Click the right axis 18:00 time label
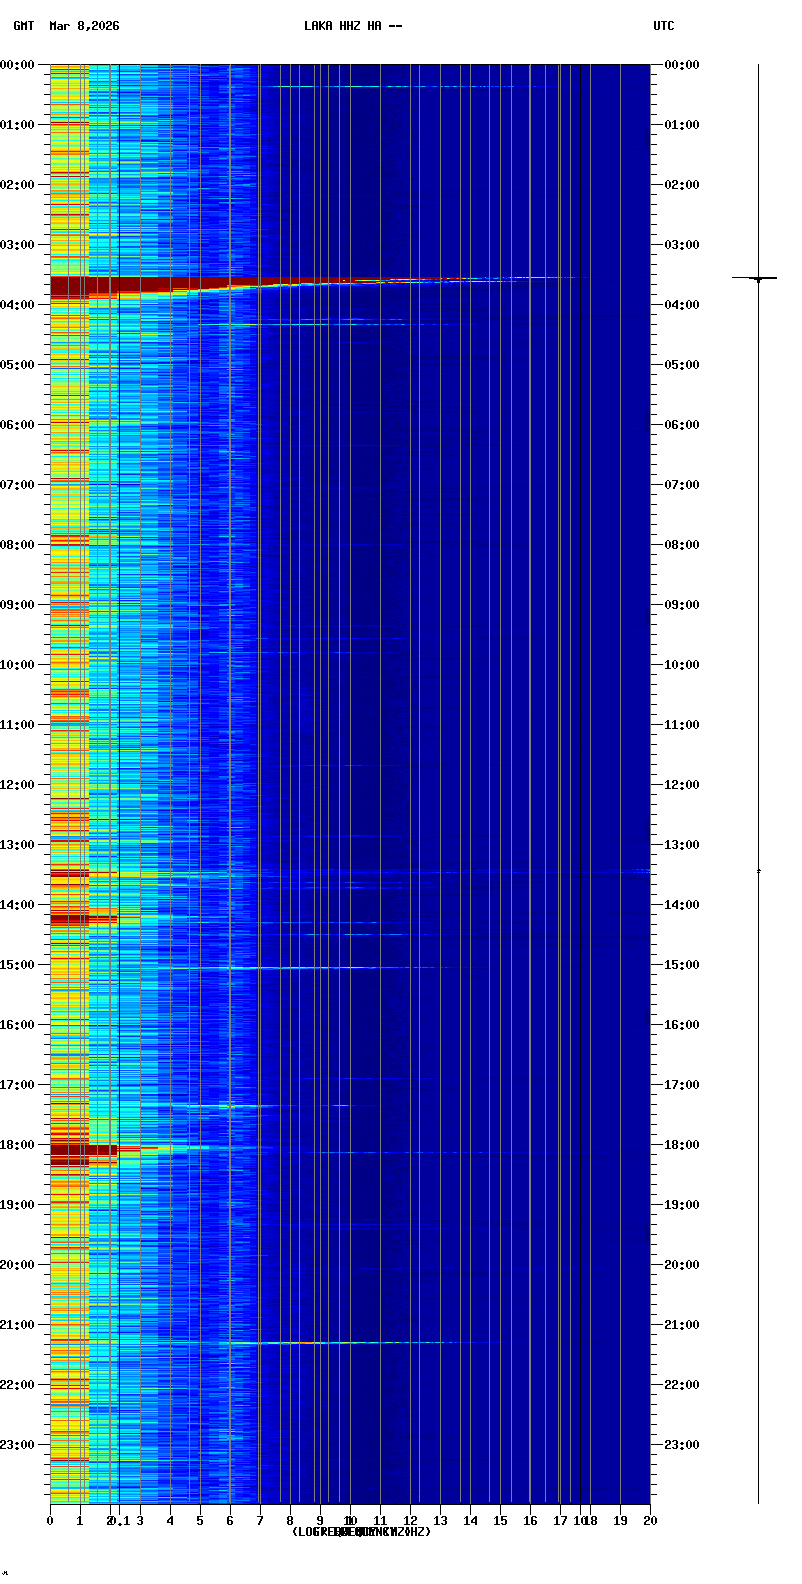This screenshot has width=802, height=1584. pyautogui.click(x=681, y=1145)
